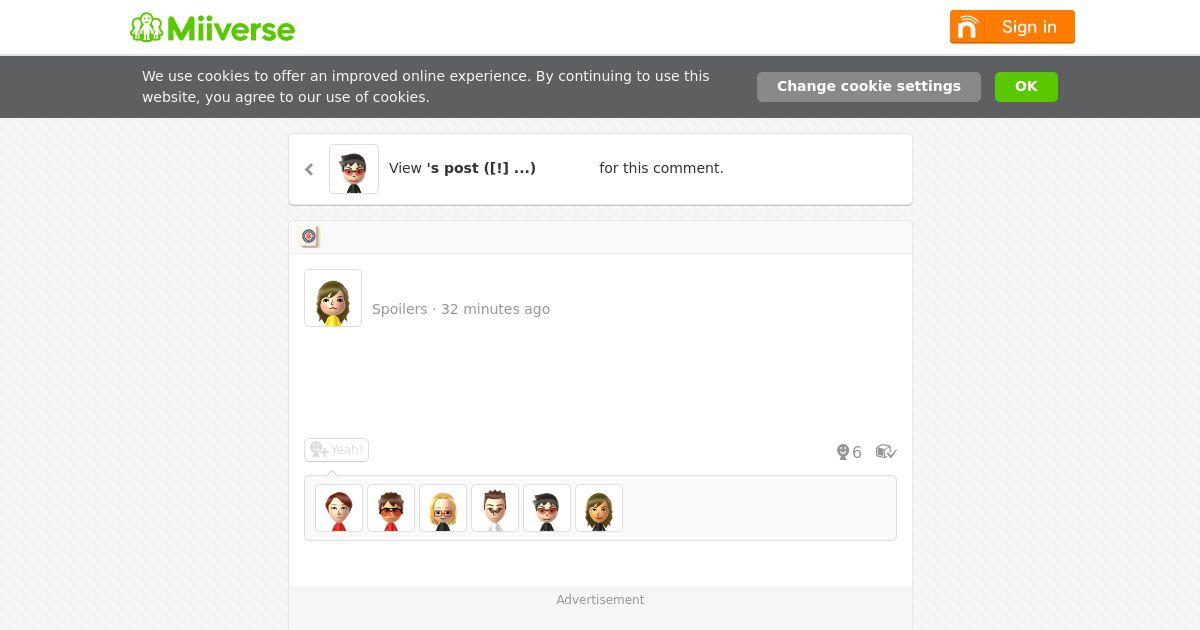Image resolution: width=1200 pixels, height=630 pixels.
Task: Give a Yeah! to this comment
Action: (x=336, y=450)
